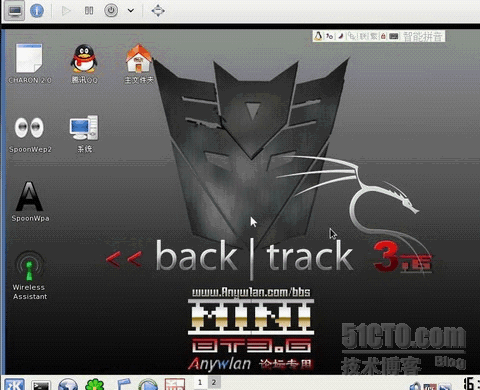Click the input bar keyboard icon
The image size is (480, 390).
tap(394, 36)
